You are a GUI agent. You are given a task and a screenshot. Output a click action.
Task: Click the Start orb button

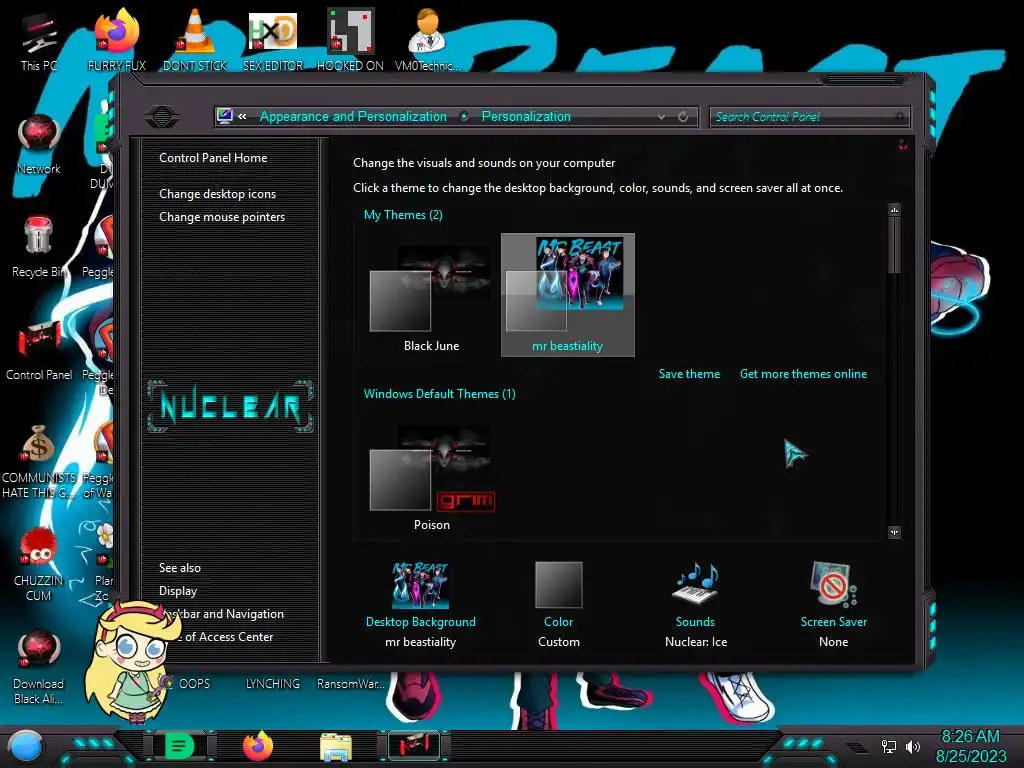pos(26,746)
